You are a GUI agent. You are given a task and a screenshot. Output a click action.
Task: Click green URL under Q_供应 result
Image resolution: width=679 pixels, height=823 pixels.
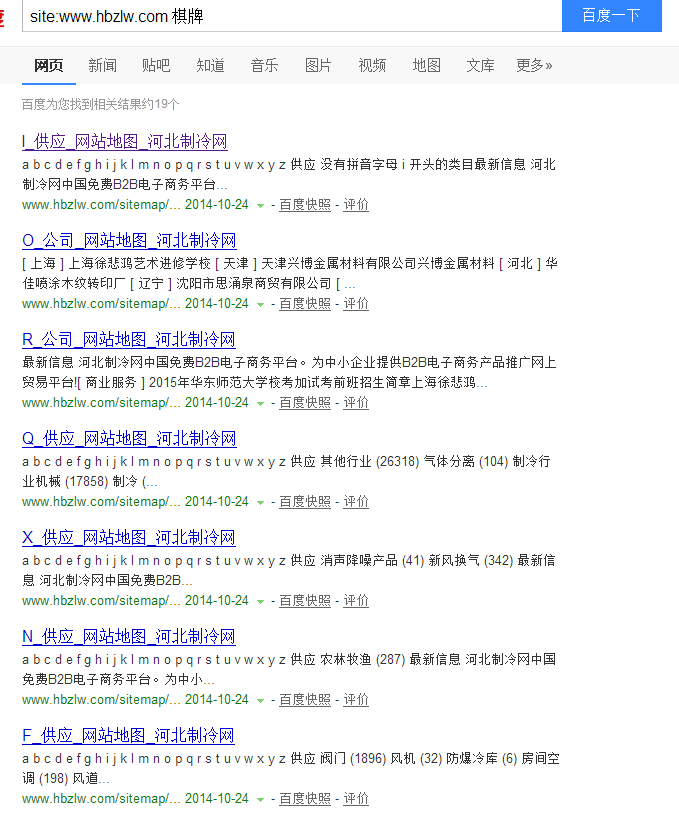click(x=101, y=502)
